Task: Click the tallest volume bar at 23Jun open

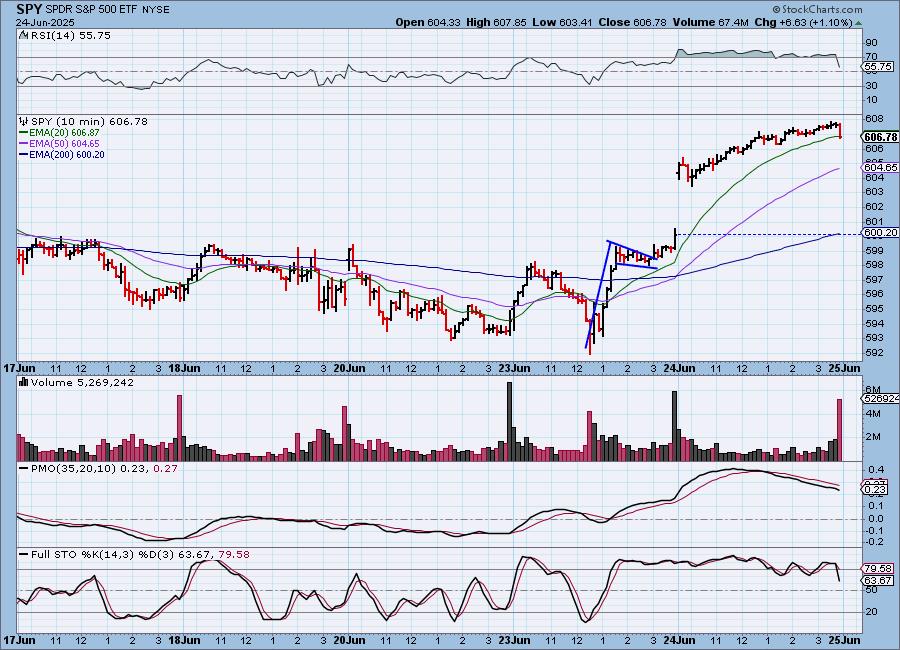Action: 509,421
